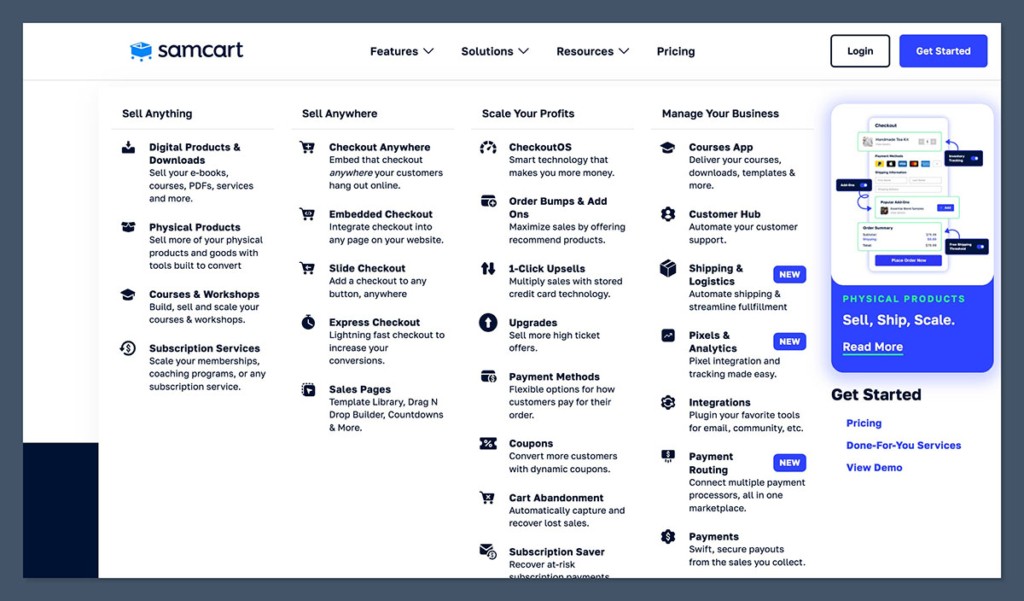Image resolution: width=1024 pixels, height=601 pixels.
Task: Click the 1-Click Upsells arrows icon
Action: click(x=487, y=268)
